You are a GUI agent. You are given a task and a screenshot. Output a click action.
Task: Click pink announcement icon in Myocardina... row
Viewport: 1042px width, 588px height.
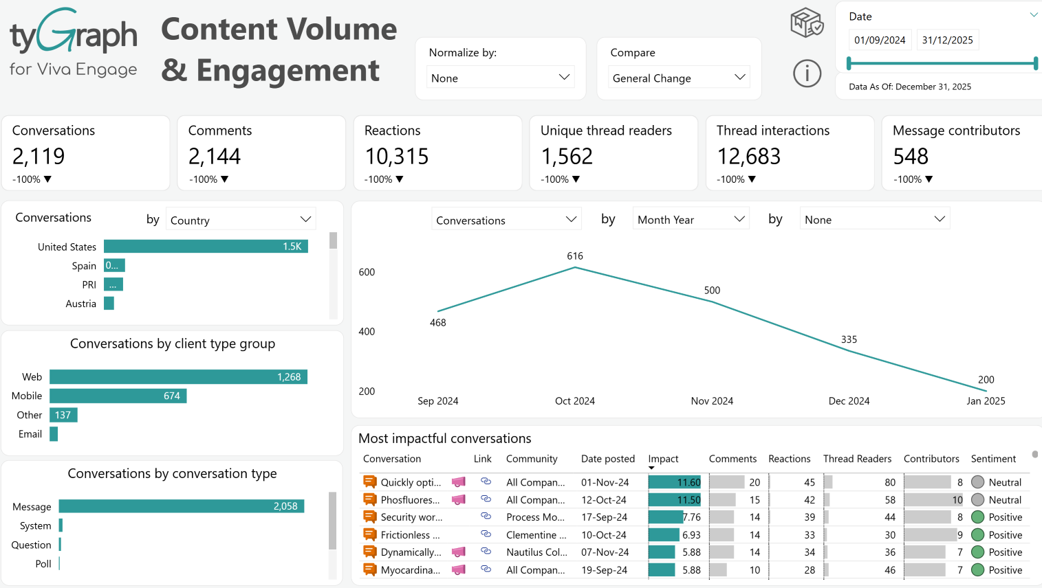[x=459, y=570]
